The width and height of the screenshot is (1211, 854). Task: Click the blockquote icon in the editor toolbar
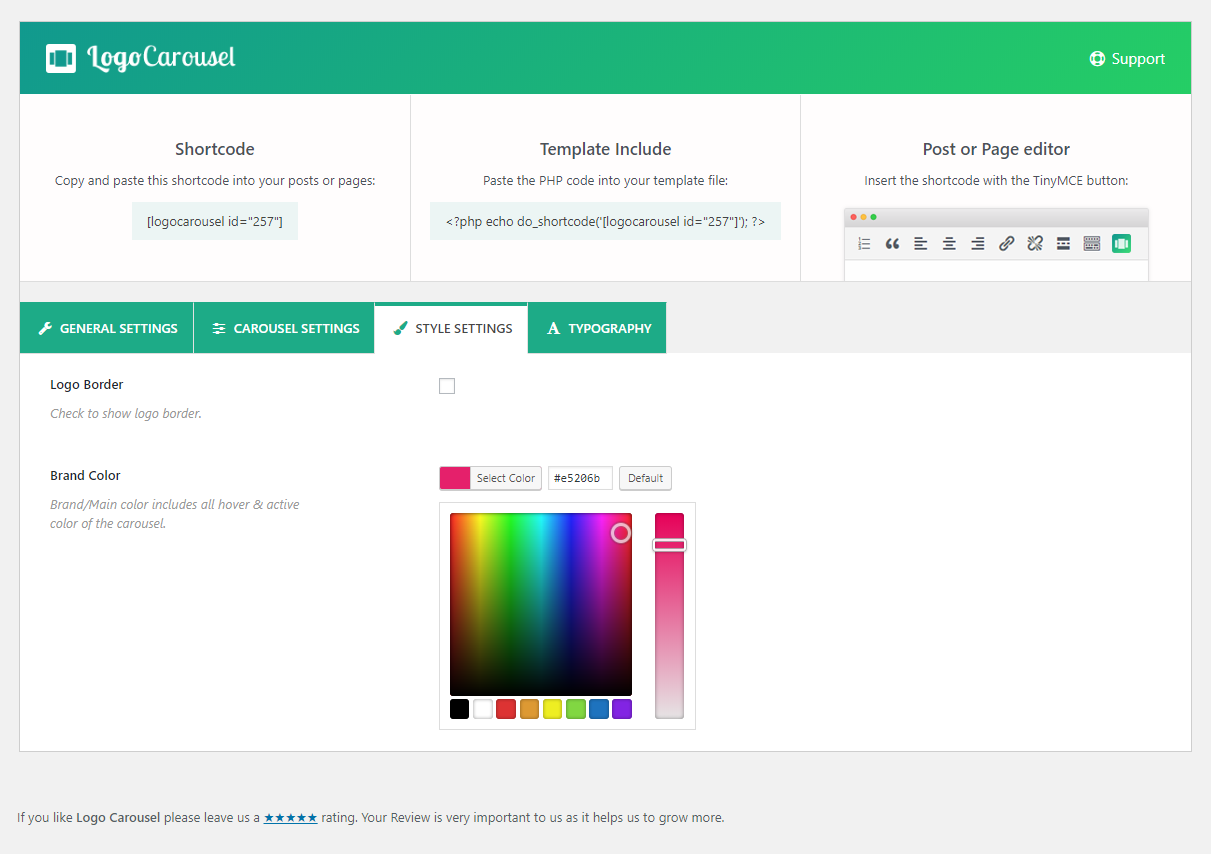click(x=892, y=243)
